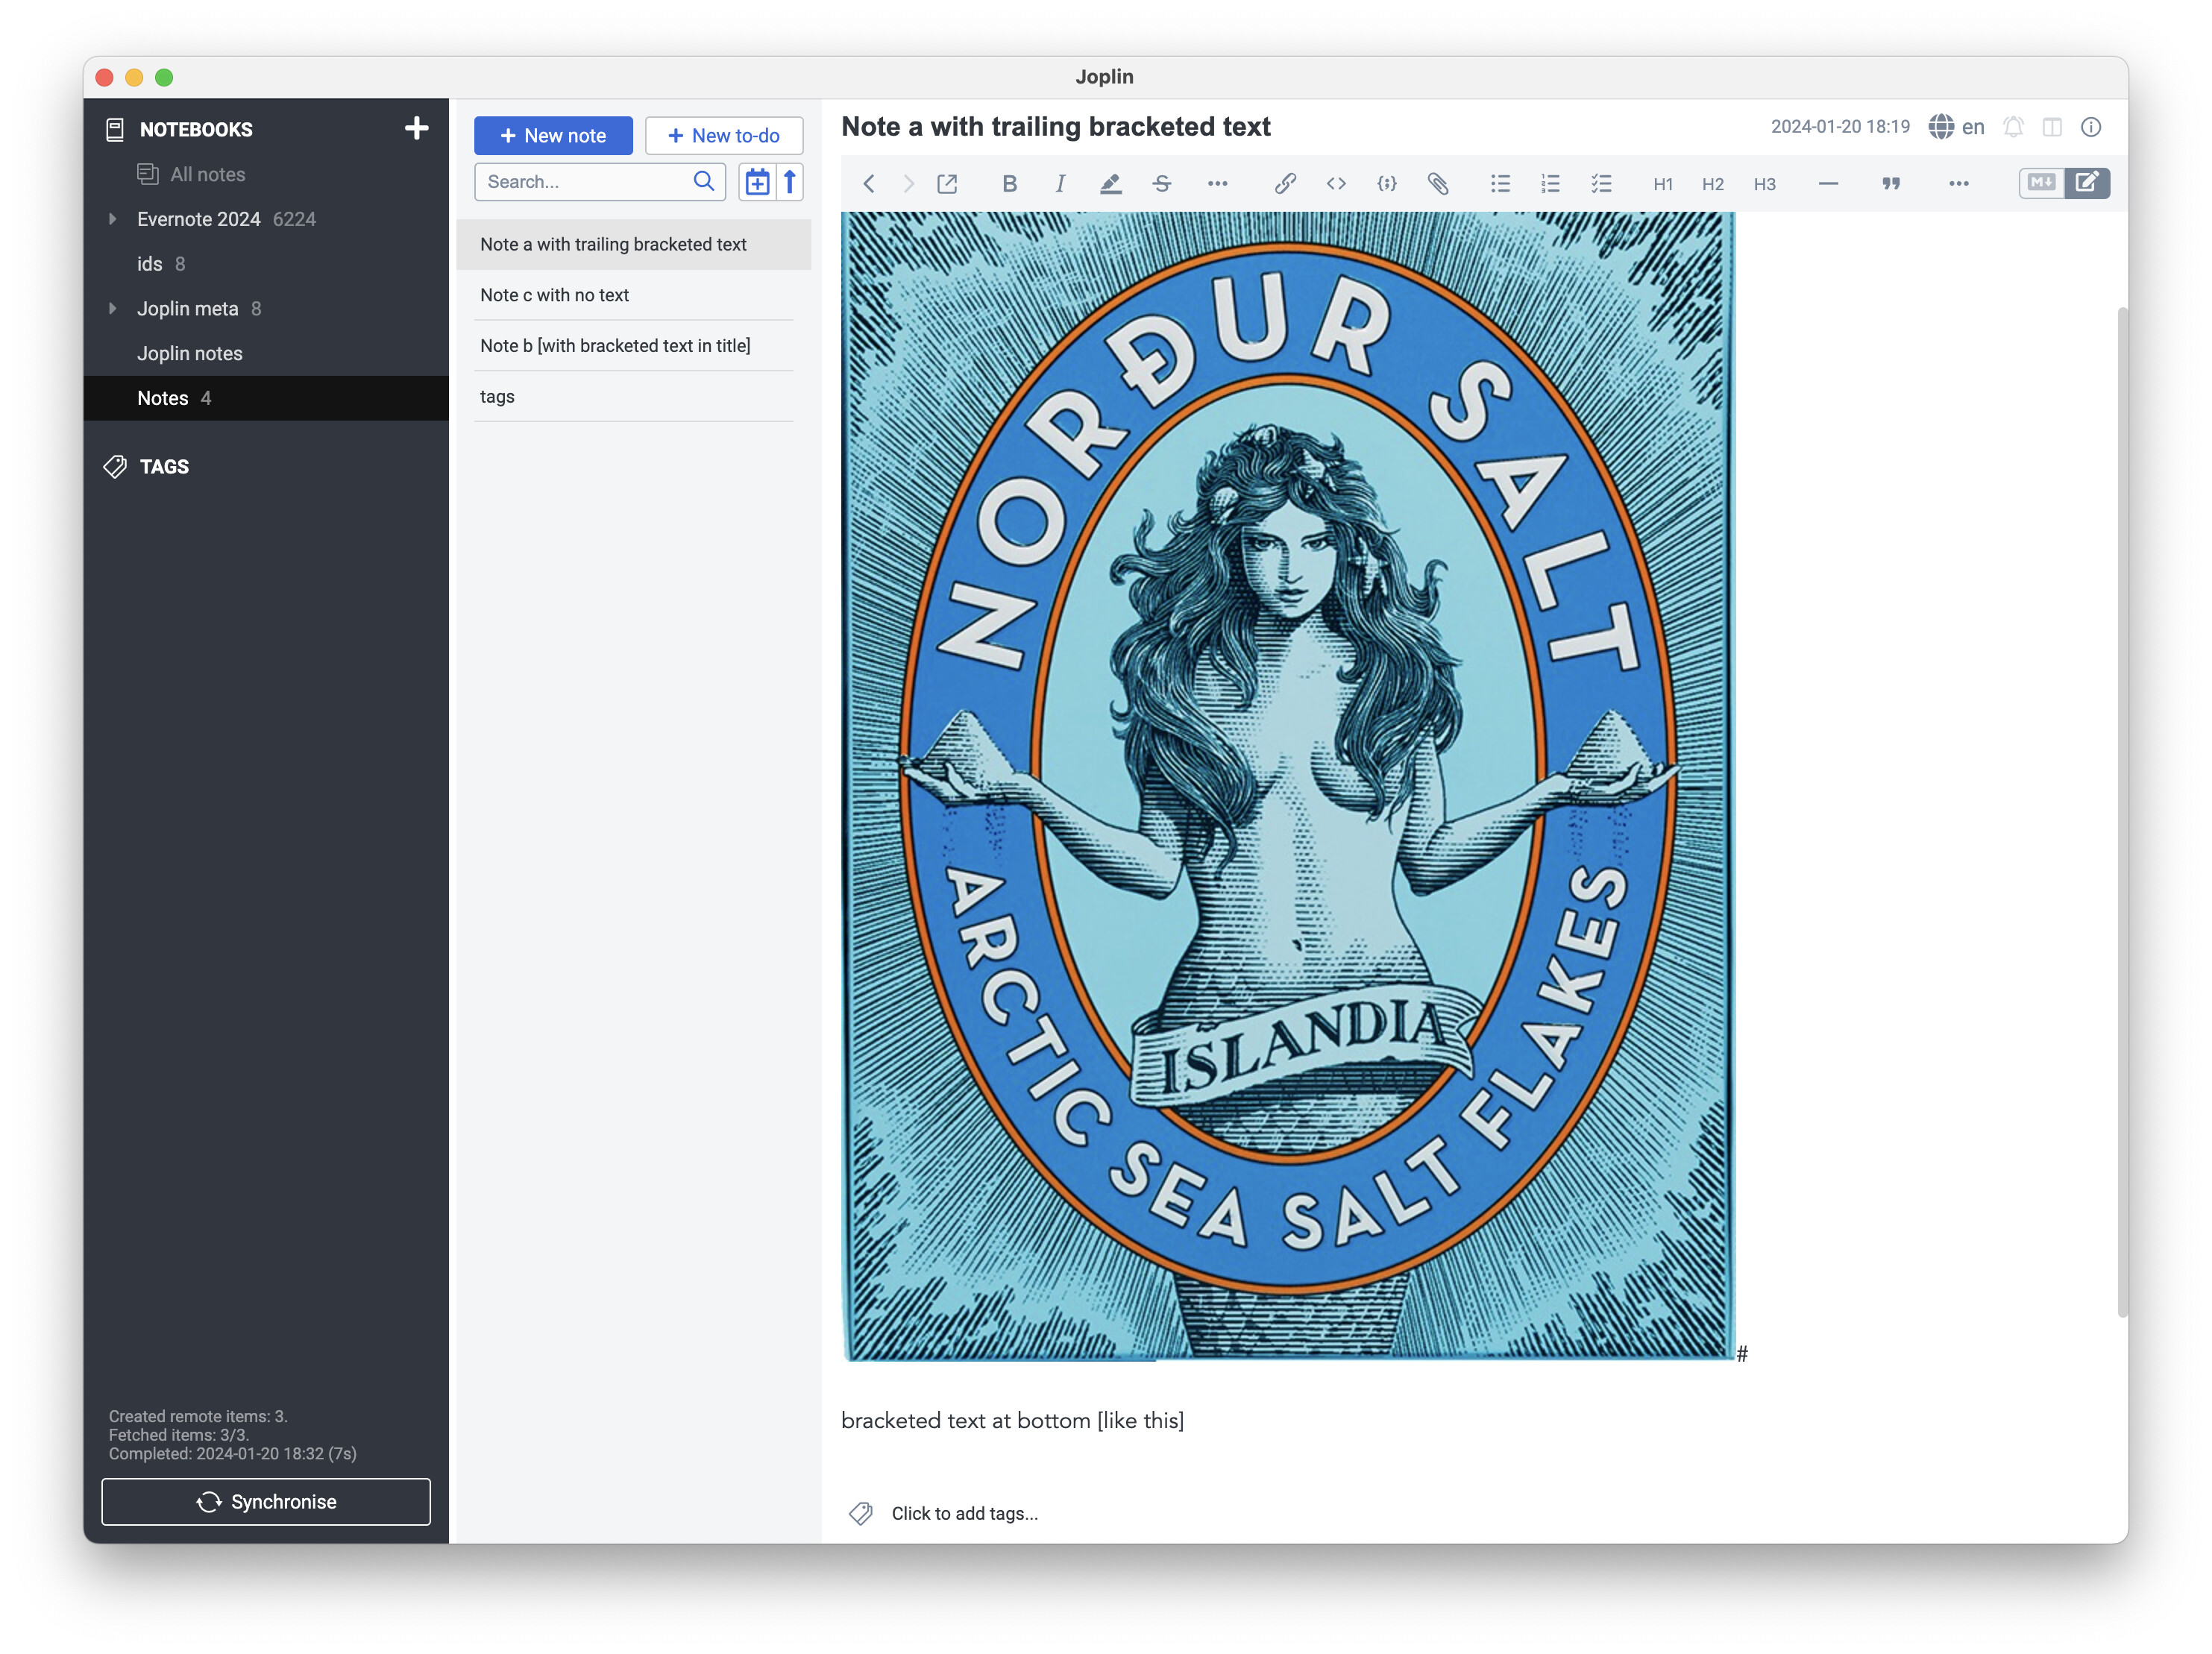Viewport: 2212px width, 1654px height.
Task: Apply strikethrough formatting
Action: click(x=1162, y=184)
